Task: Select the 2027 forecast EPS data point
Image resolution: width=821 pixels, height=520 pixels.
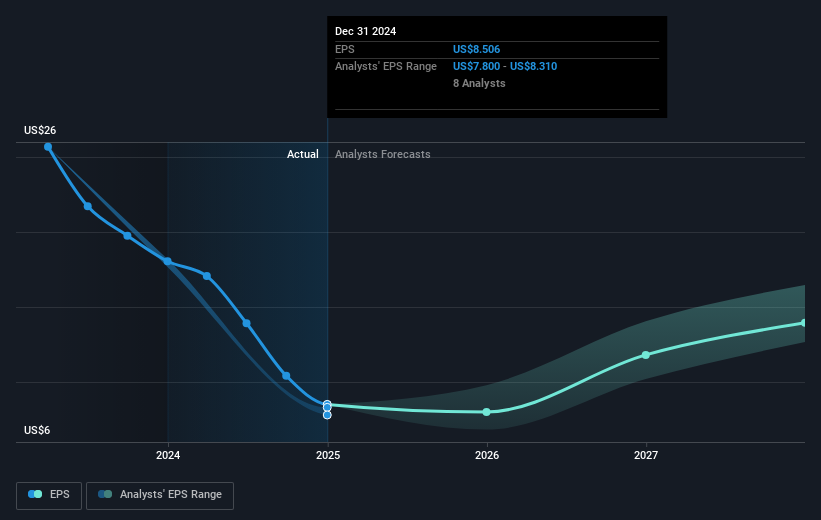Action: tap(646, 355)
